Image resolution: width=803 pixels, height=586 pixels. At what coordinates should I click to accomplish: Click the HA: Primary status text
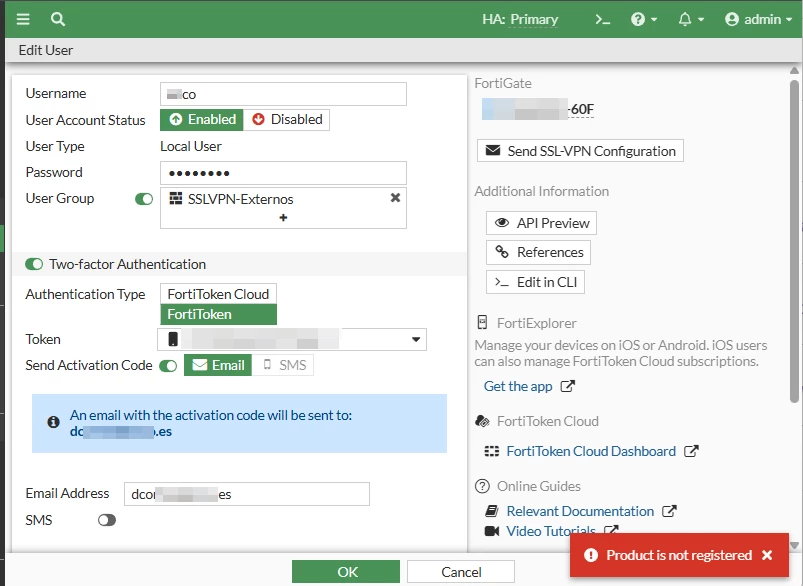click(520, 19)
